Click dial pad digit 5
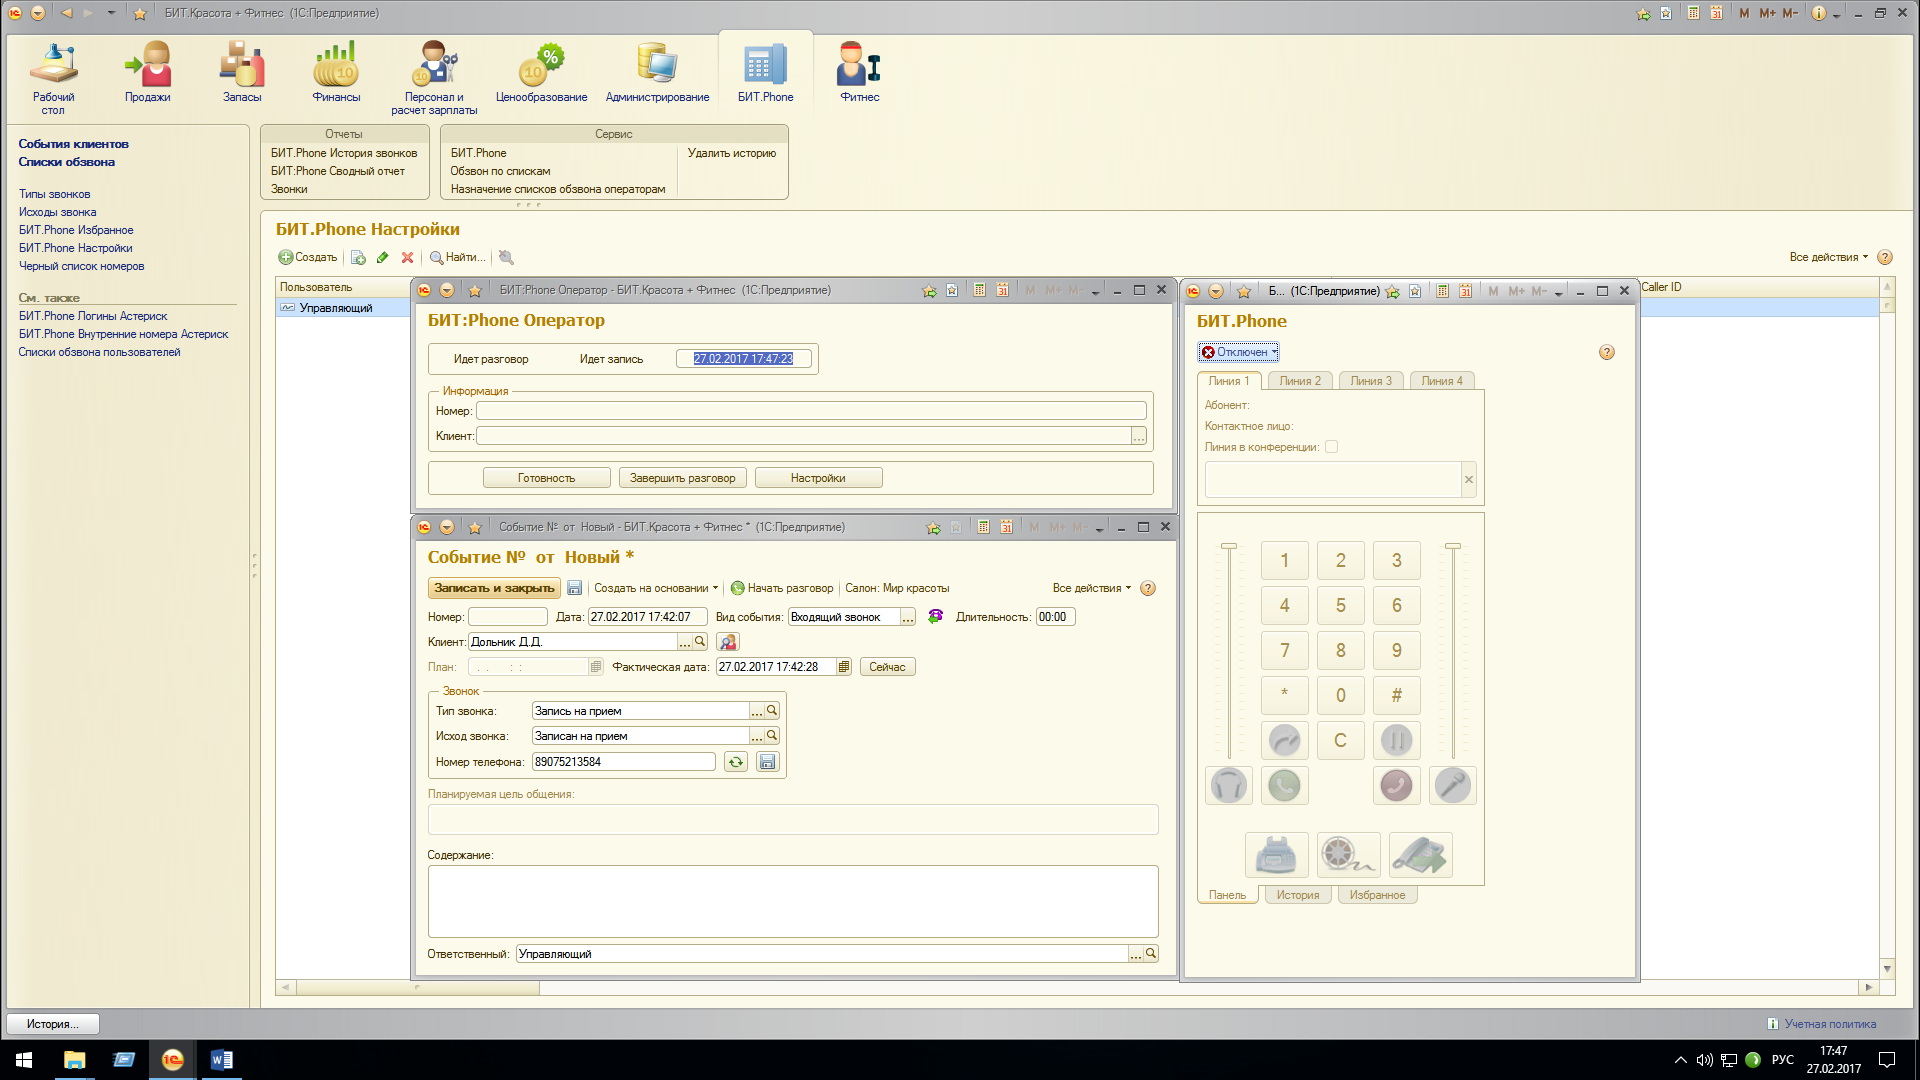 pyautogui.click(x=1340, y=605)
